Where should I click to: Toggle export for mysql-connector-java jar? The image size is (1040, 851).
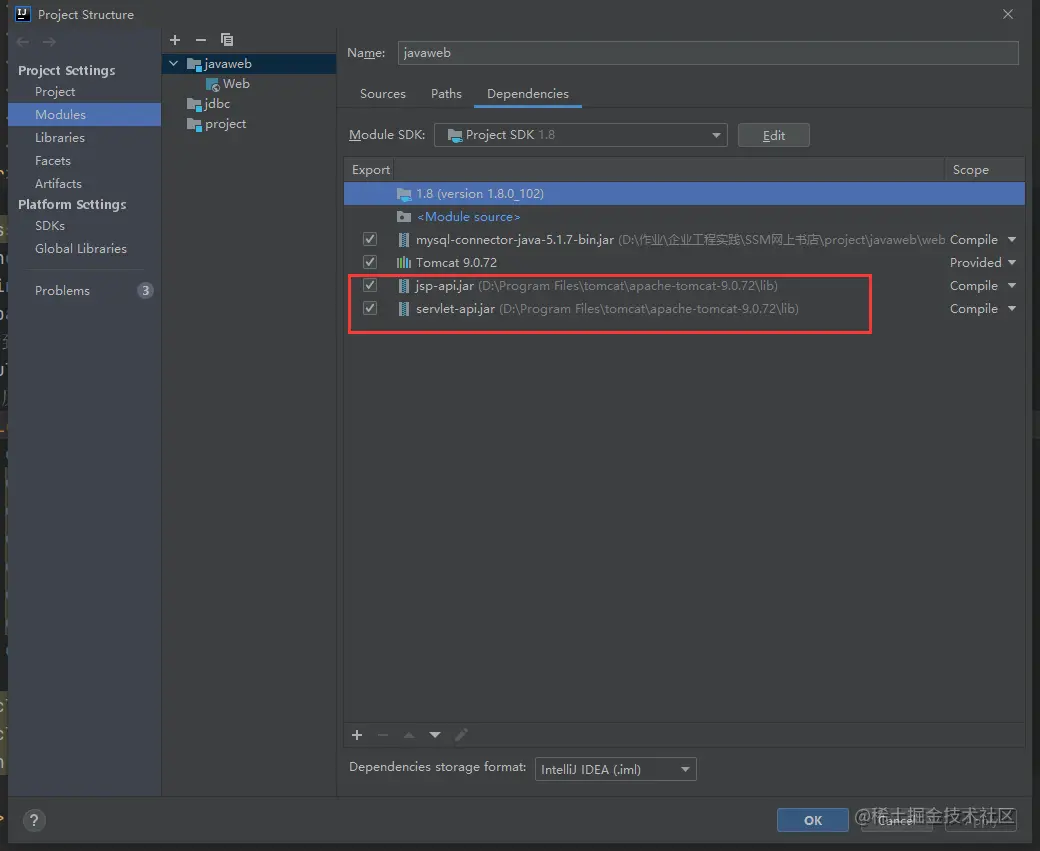tap(369, 239)
